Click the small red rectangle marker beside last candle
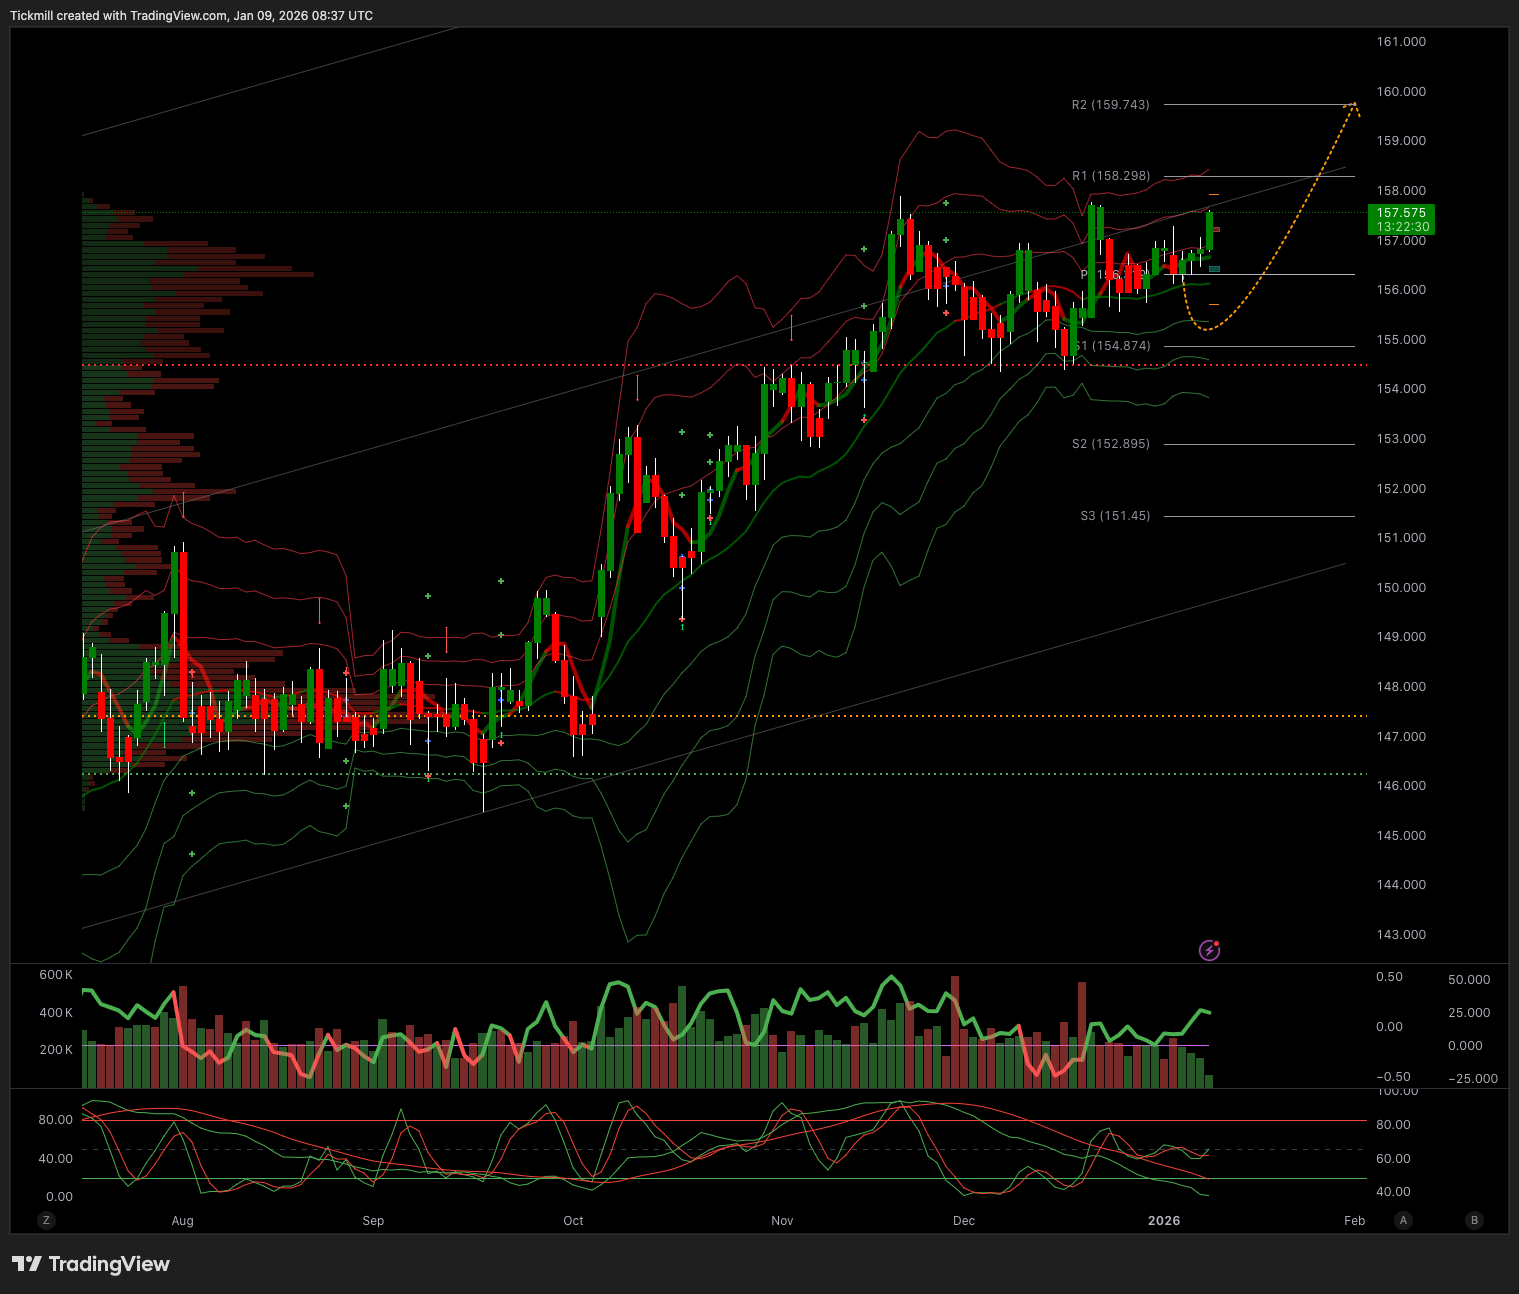1519x1294 pixels. point(1216,230)
